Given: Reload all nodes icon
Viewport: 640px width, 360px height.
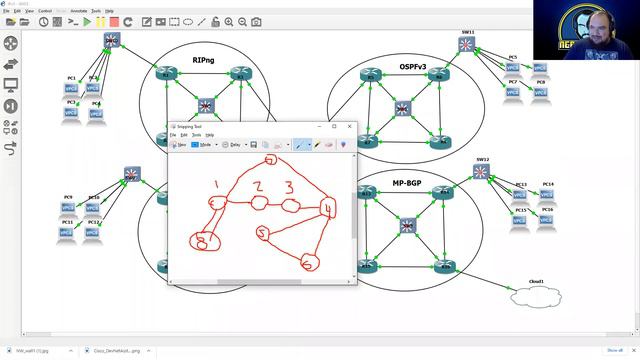Looking at the screenshot, I should pyautogui.click(x=128, y=22).
